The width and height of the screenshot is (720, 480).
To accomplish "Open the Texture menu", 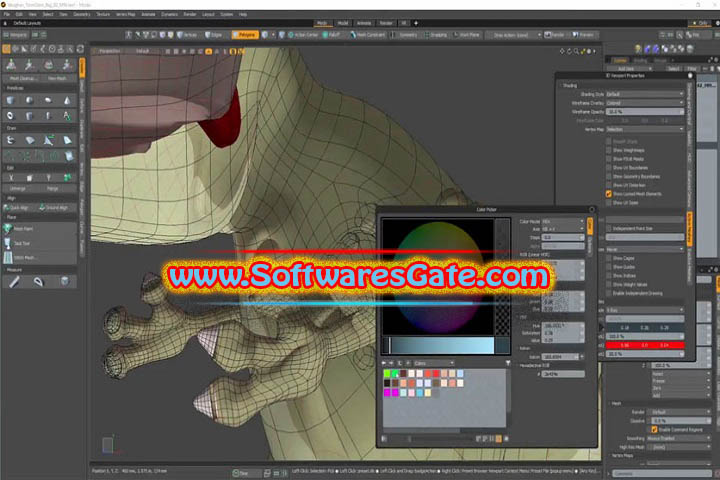I will tap(103, 14).
